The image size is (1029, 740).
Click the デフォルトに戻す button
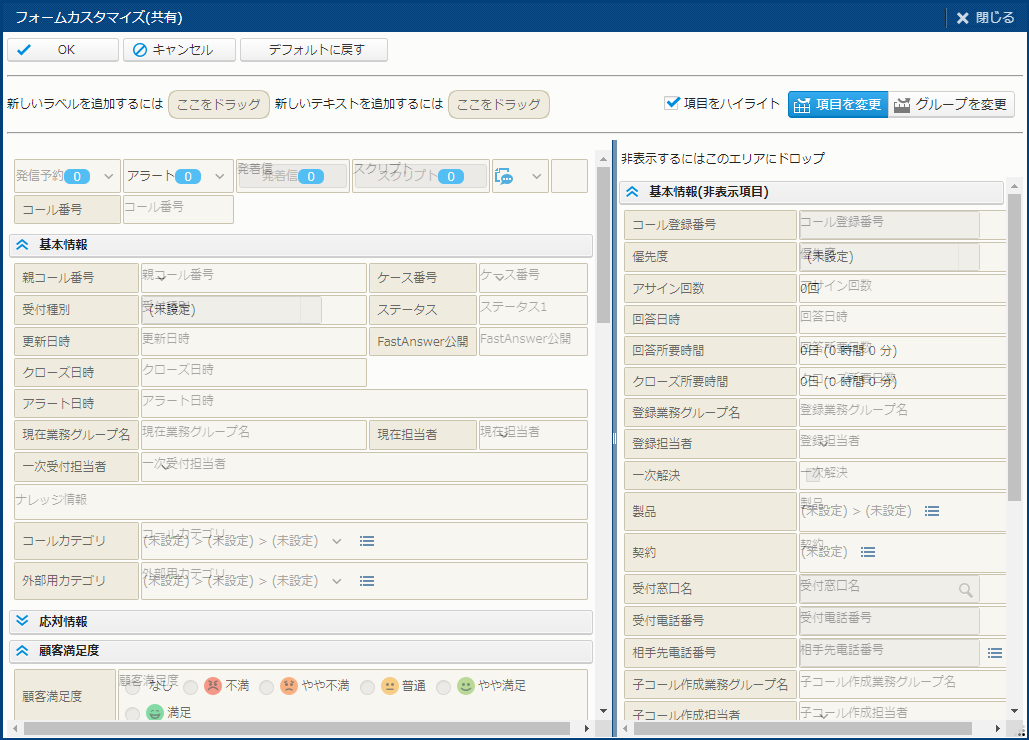click(314, 50)
